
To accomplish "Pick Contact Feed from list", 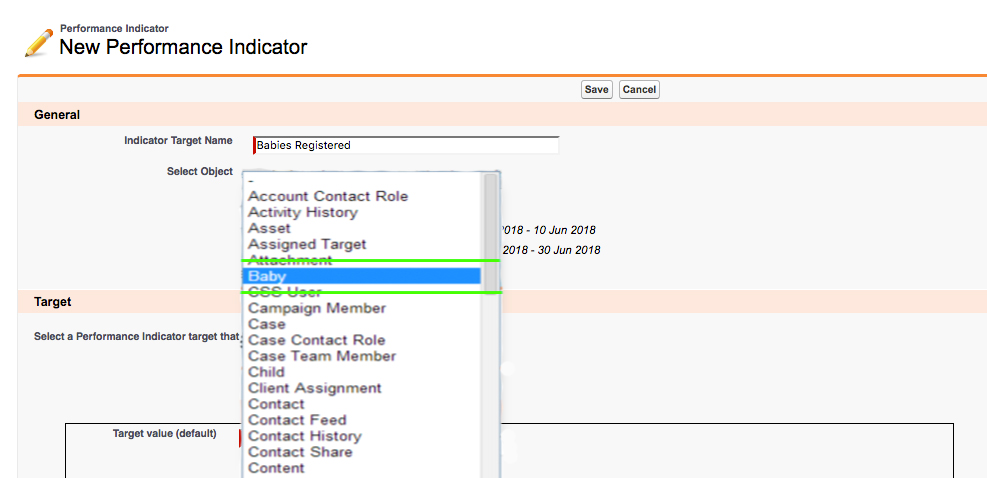I will tap(297, 420).
